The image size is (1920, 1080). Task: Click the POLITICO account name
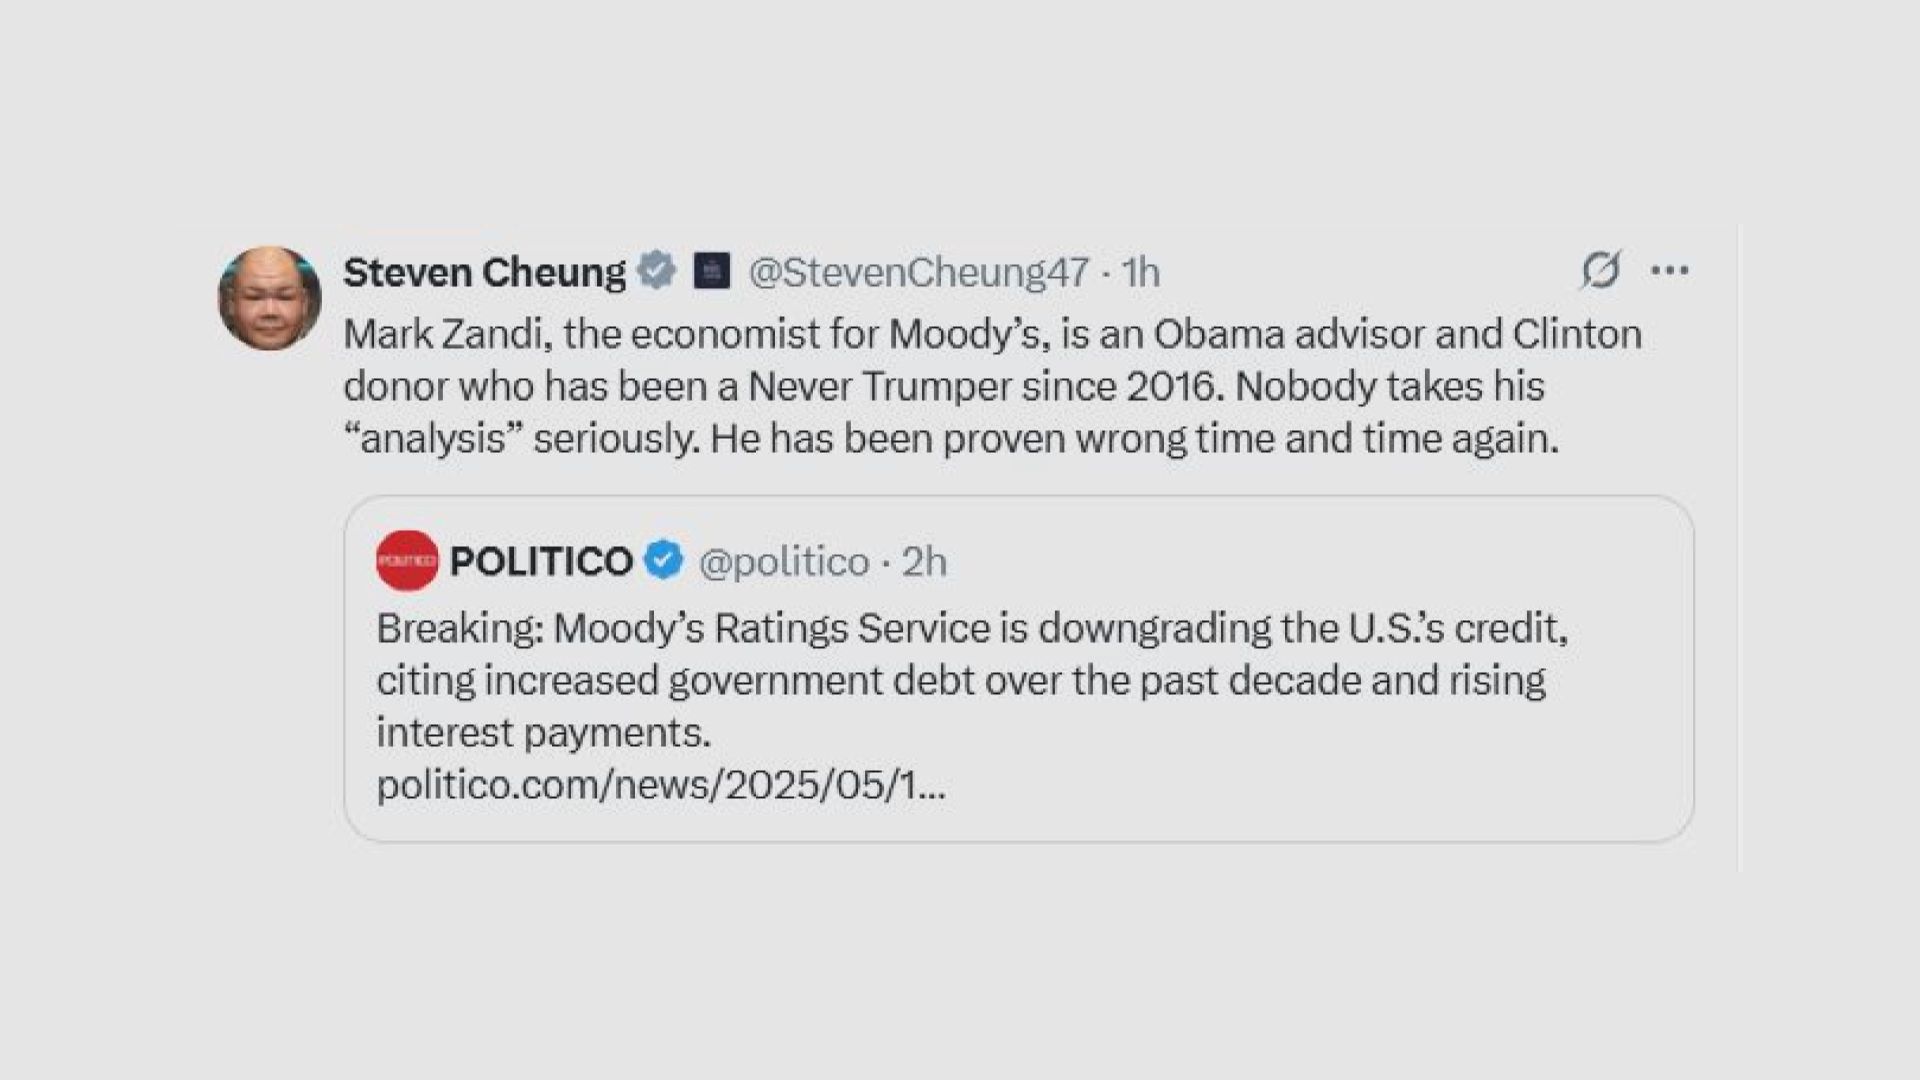point(541,562)
